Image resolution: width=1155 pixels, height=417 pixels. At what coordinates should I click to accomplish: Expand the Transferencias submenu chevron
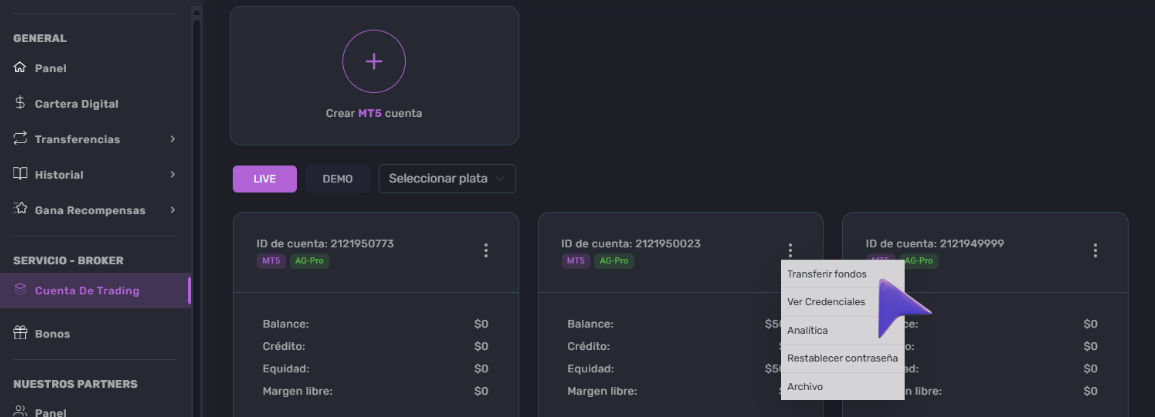point(172,139)
